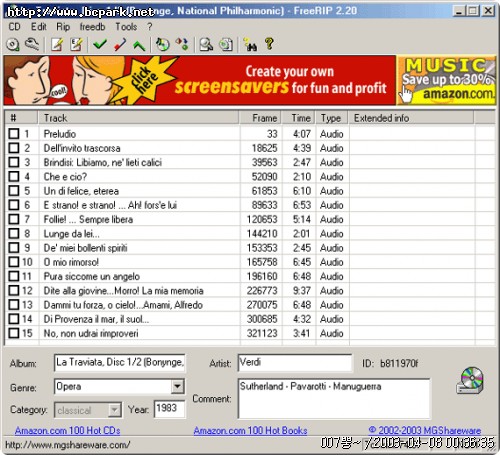Click the Amazon music savings banner
Viewport: 500px width, 455px height.
click(446, 80)
